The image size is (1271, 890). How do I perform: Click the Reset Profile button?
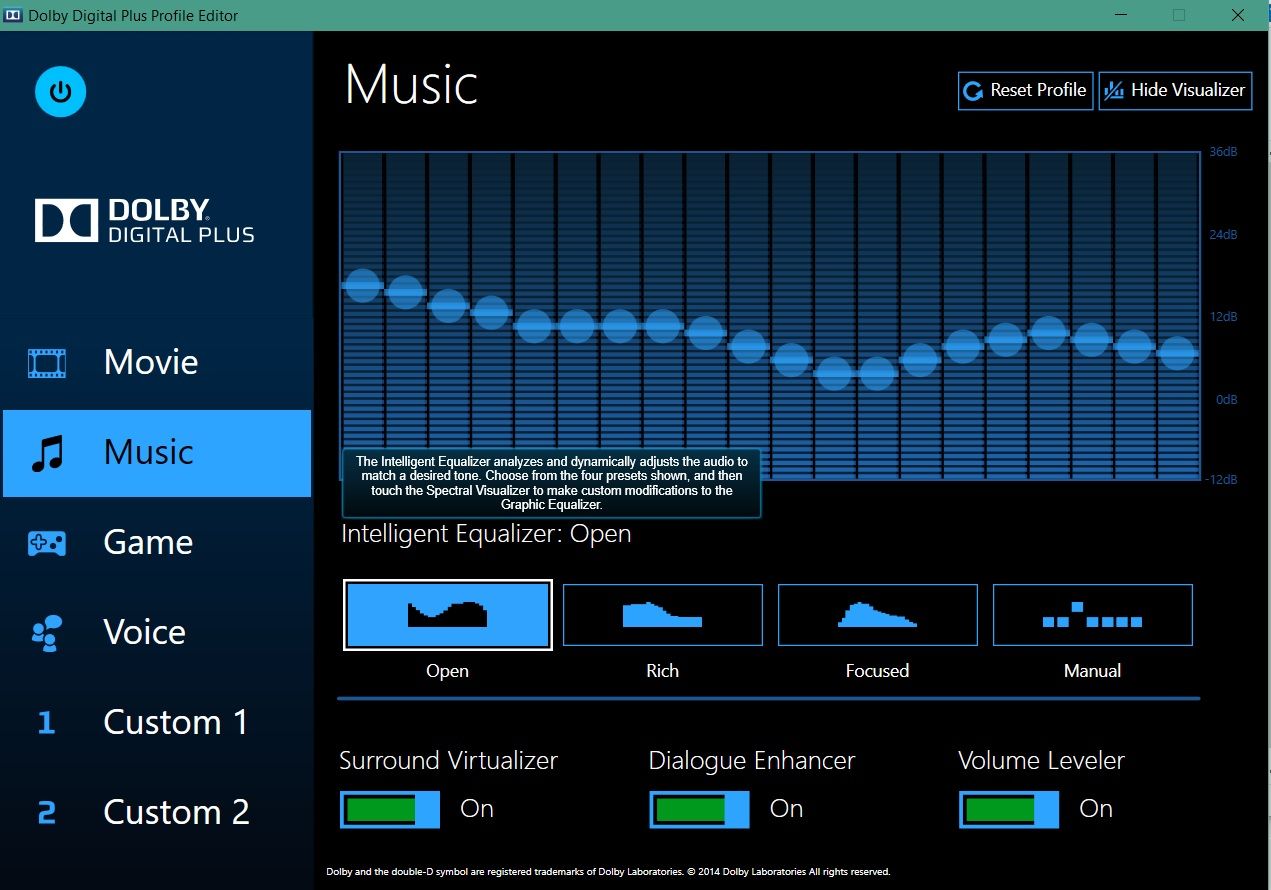pos(1024,90)
